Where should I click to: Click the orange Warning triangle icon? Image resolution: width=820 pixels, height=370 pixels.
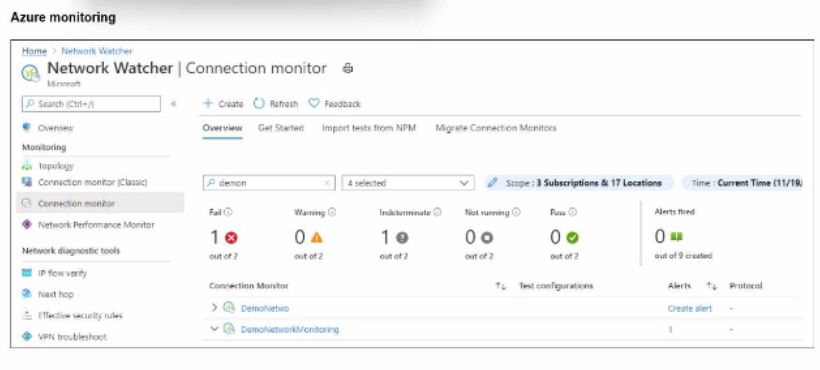[x=316, y=238]
